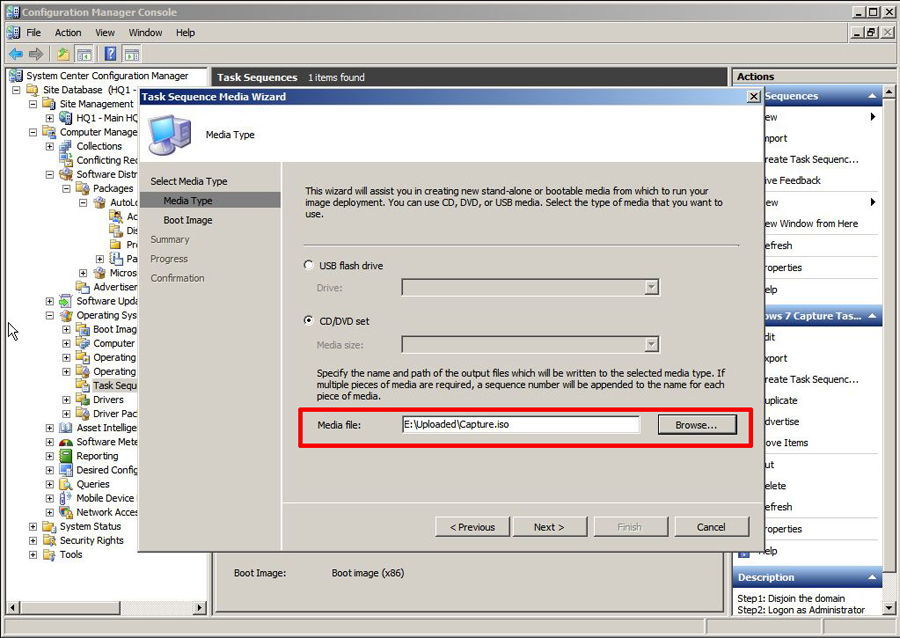Click the Tools folder icon in tree
Viewport: 900px width, 638px height.
49,555
